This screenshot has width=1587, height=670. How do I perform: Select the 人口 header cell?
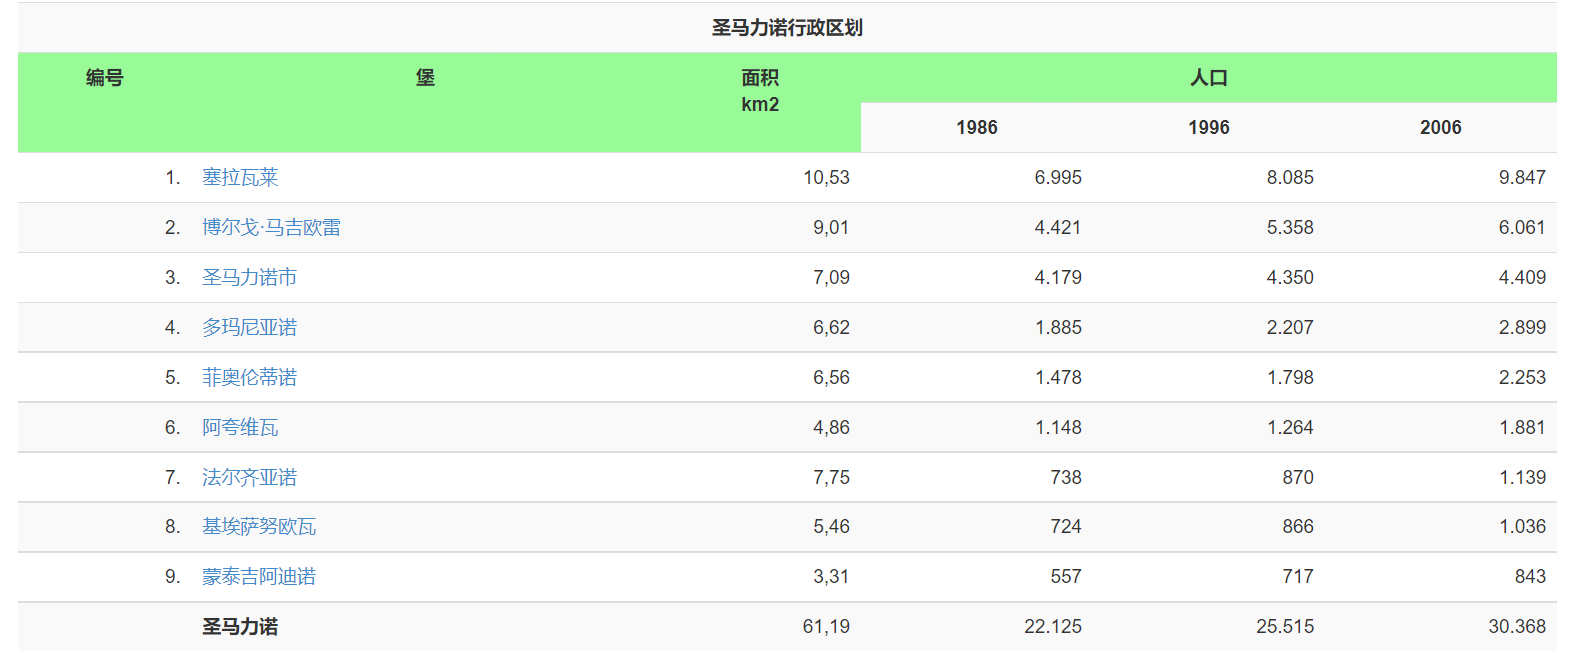(1208, 78)
